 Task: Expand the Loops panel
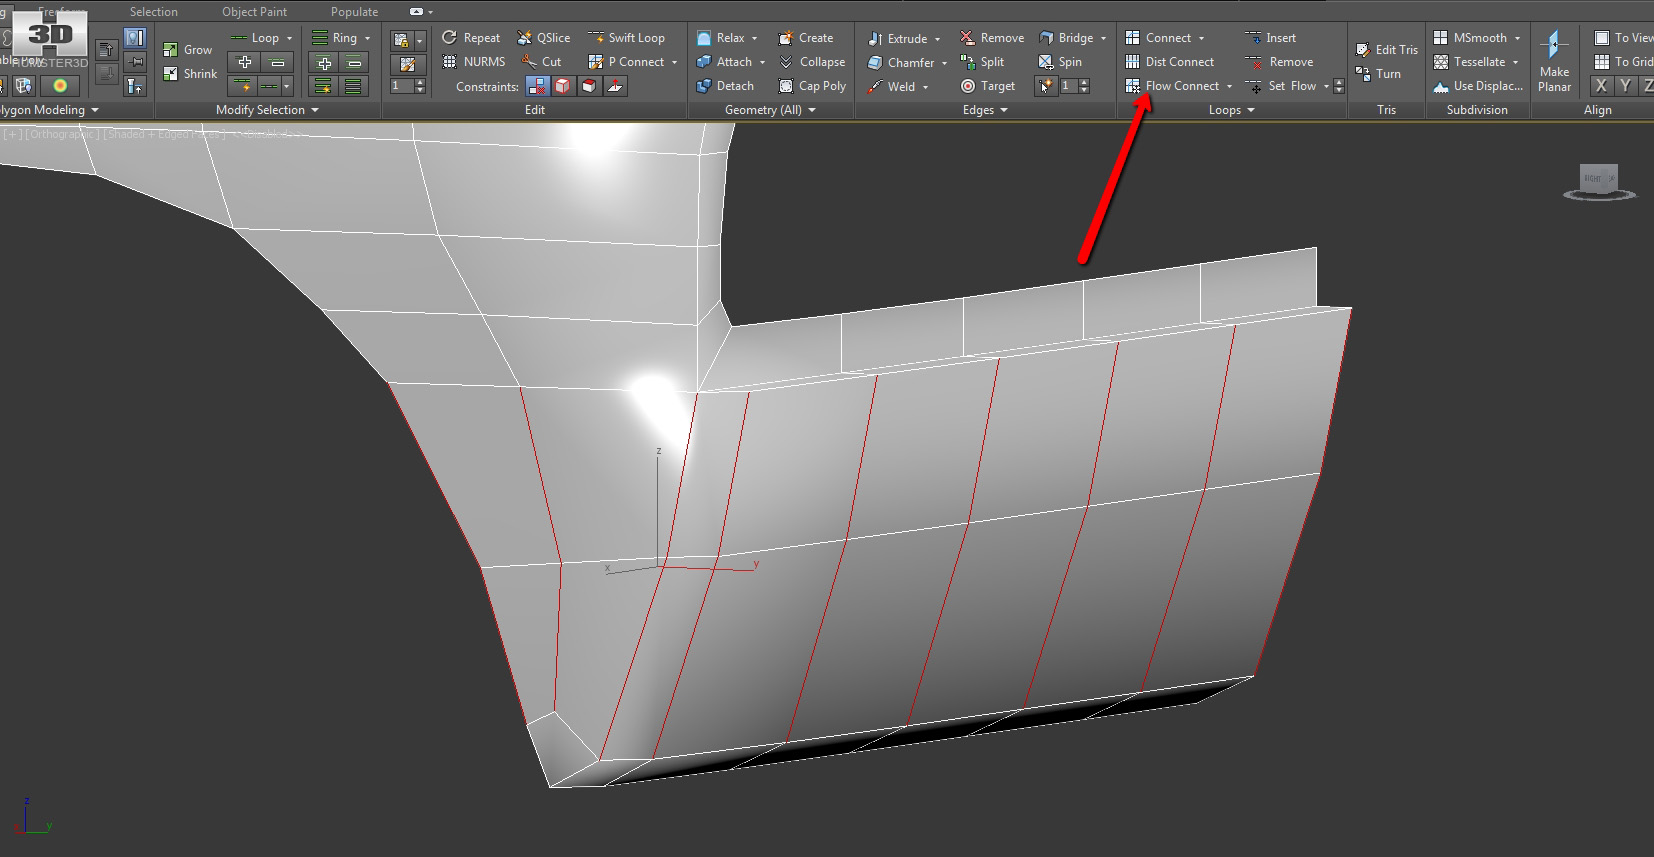[x=1231, y=110]
